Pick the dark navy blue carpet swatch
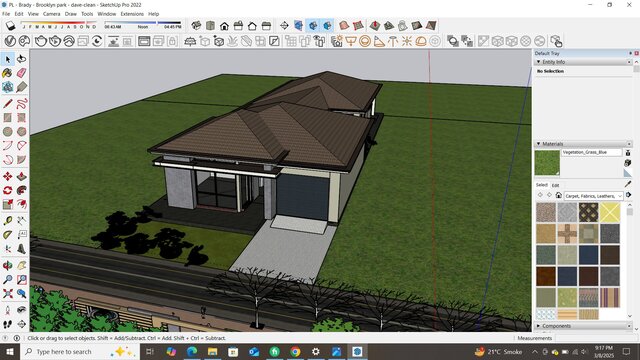This screenshot has height=360, width=640. click(589, 255)
